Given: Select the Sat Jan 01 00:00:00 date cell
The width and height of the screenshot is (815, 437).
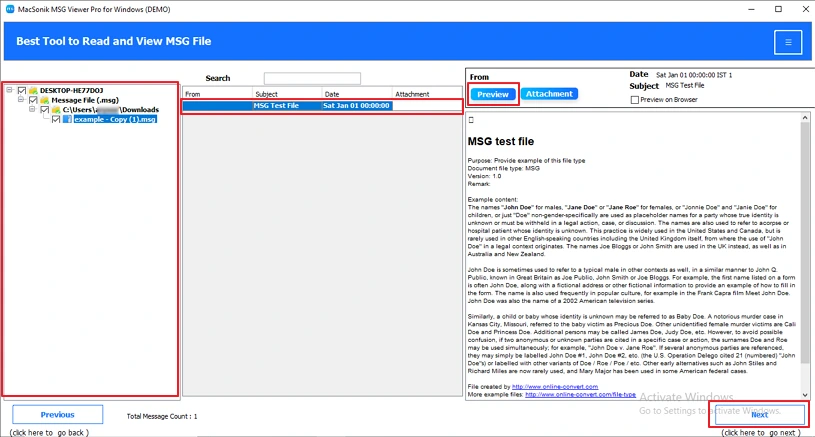Looking at the screenshot, I should coord(357,105).
